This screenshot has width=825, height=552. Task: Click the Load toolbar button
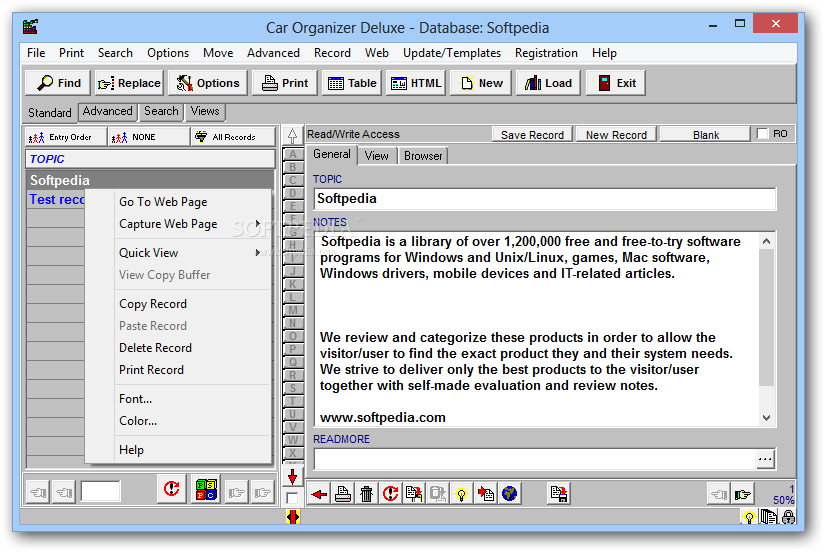(548, 83)
